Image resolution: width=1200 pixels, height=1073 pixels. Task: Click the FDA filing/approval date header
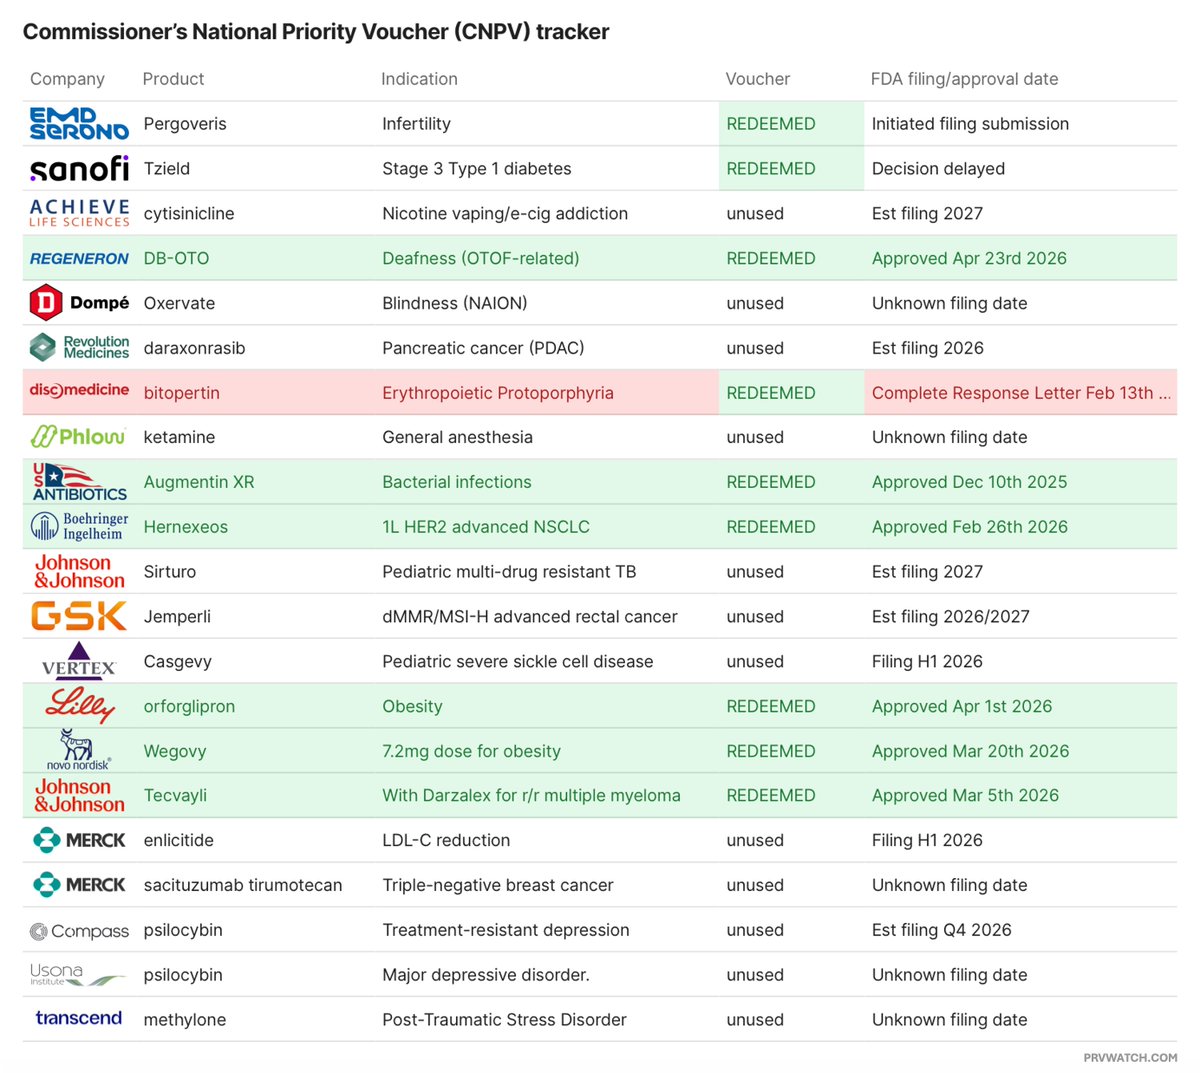point(964,79)
